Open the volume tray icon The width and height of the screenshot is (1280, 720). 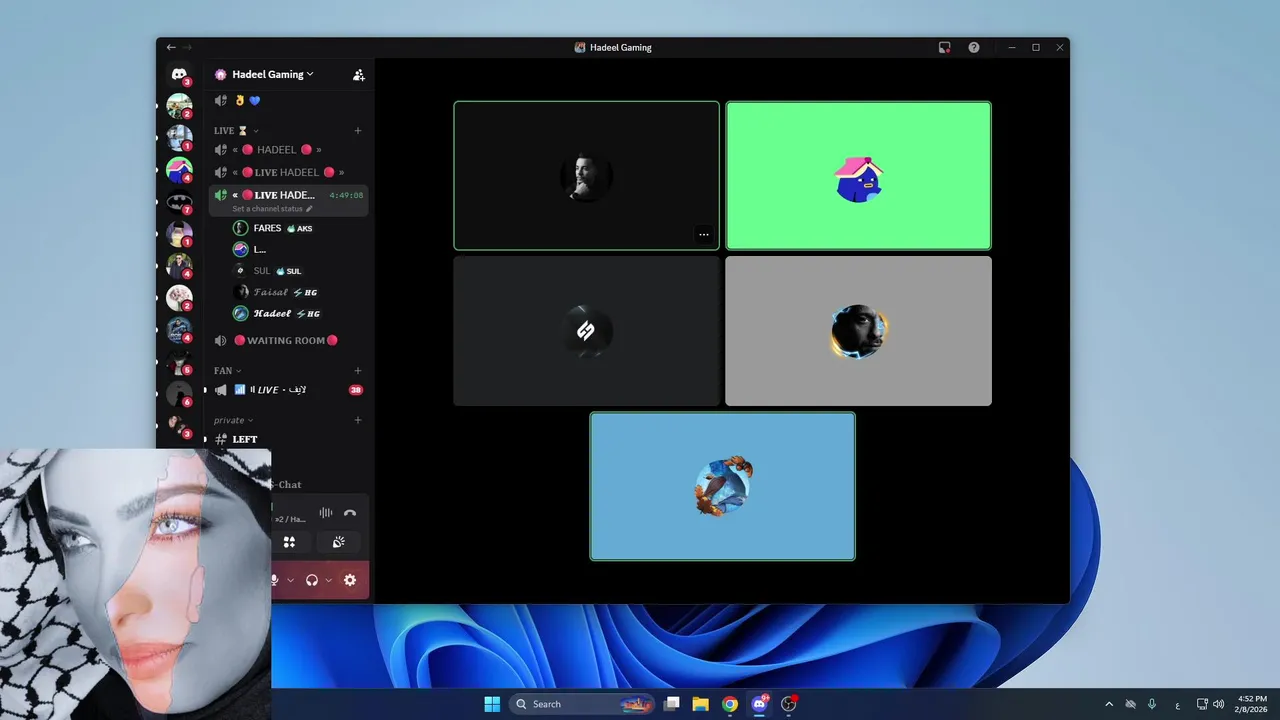pos(1219,704)
